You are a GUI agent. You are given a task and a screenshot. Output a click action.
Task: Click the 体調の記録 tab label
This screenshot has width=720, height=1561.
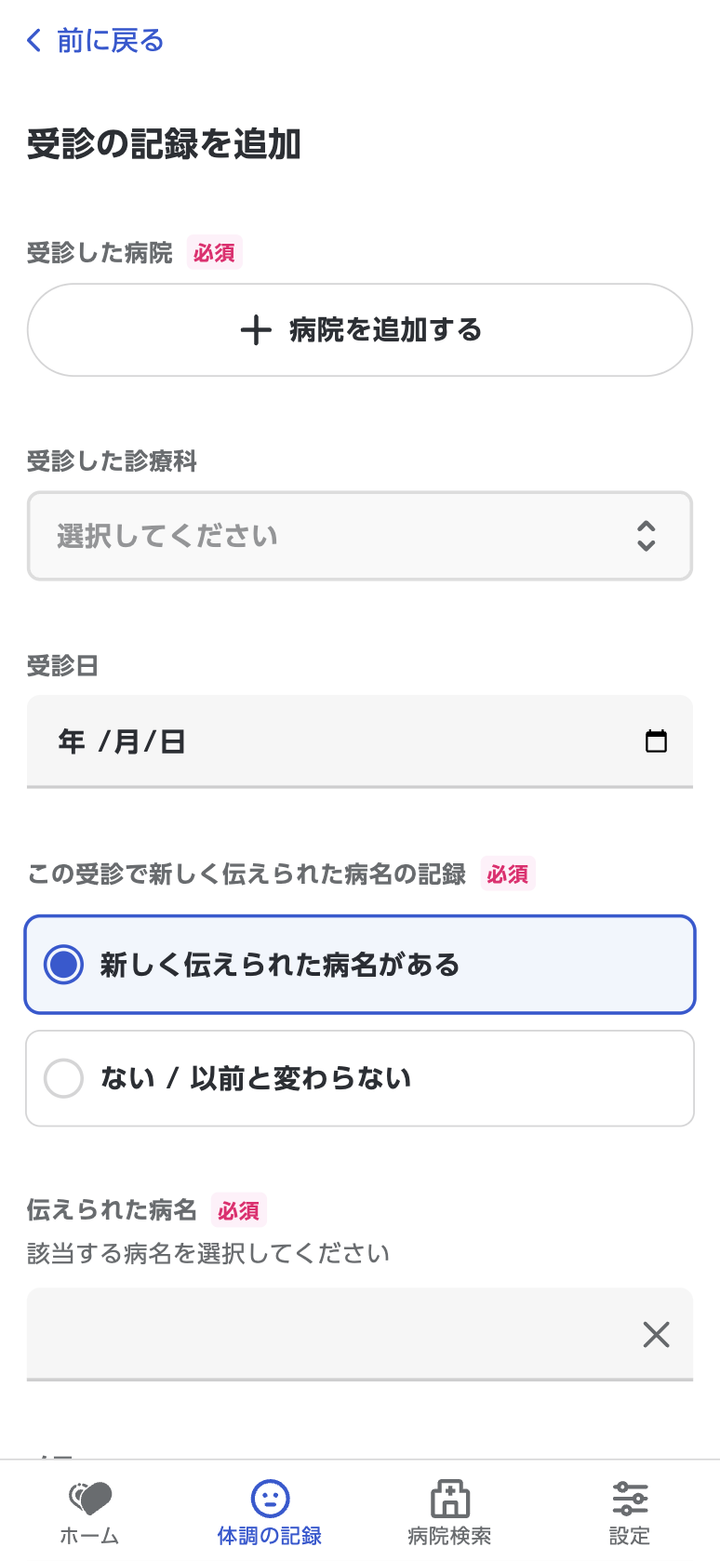[x=269, y=1536]
